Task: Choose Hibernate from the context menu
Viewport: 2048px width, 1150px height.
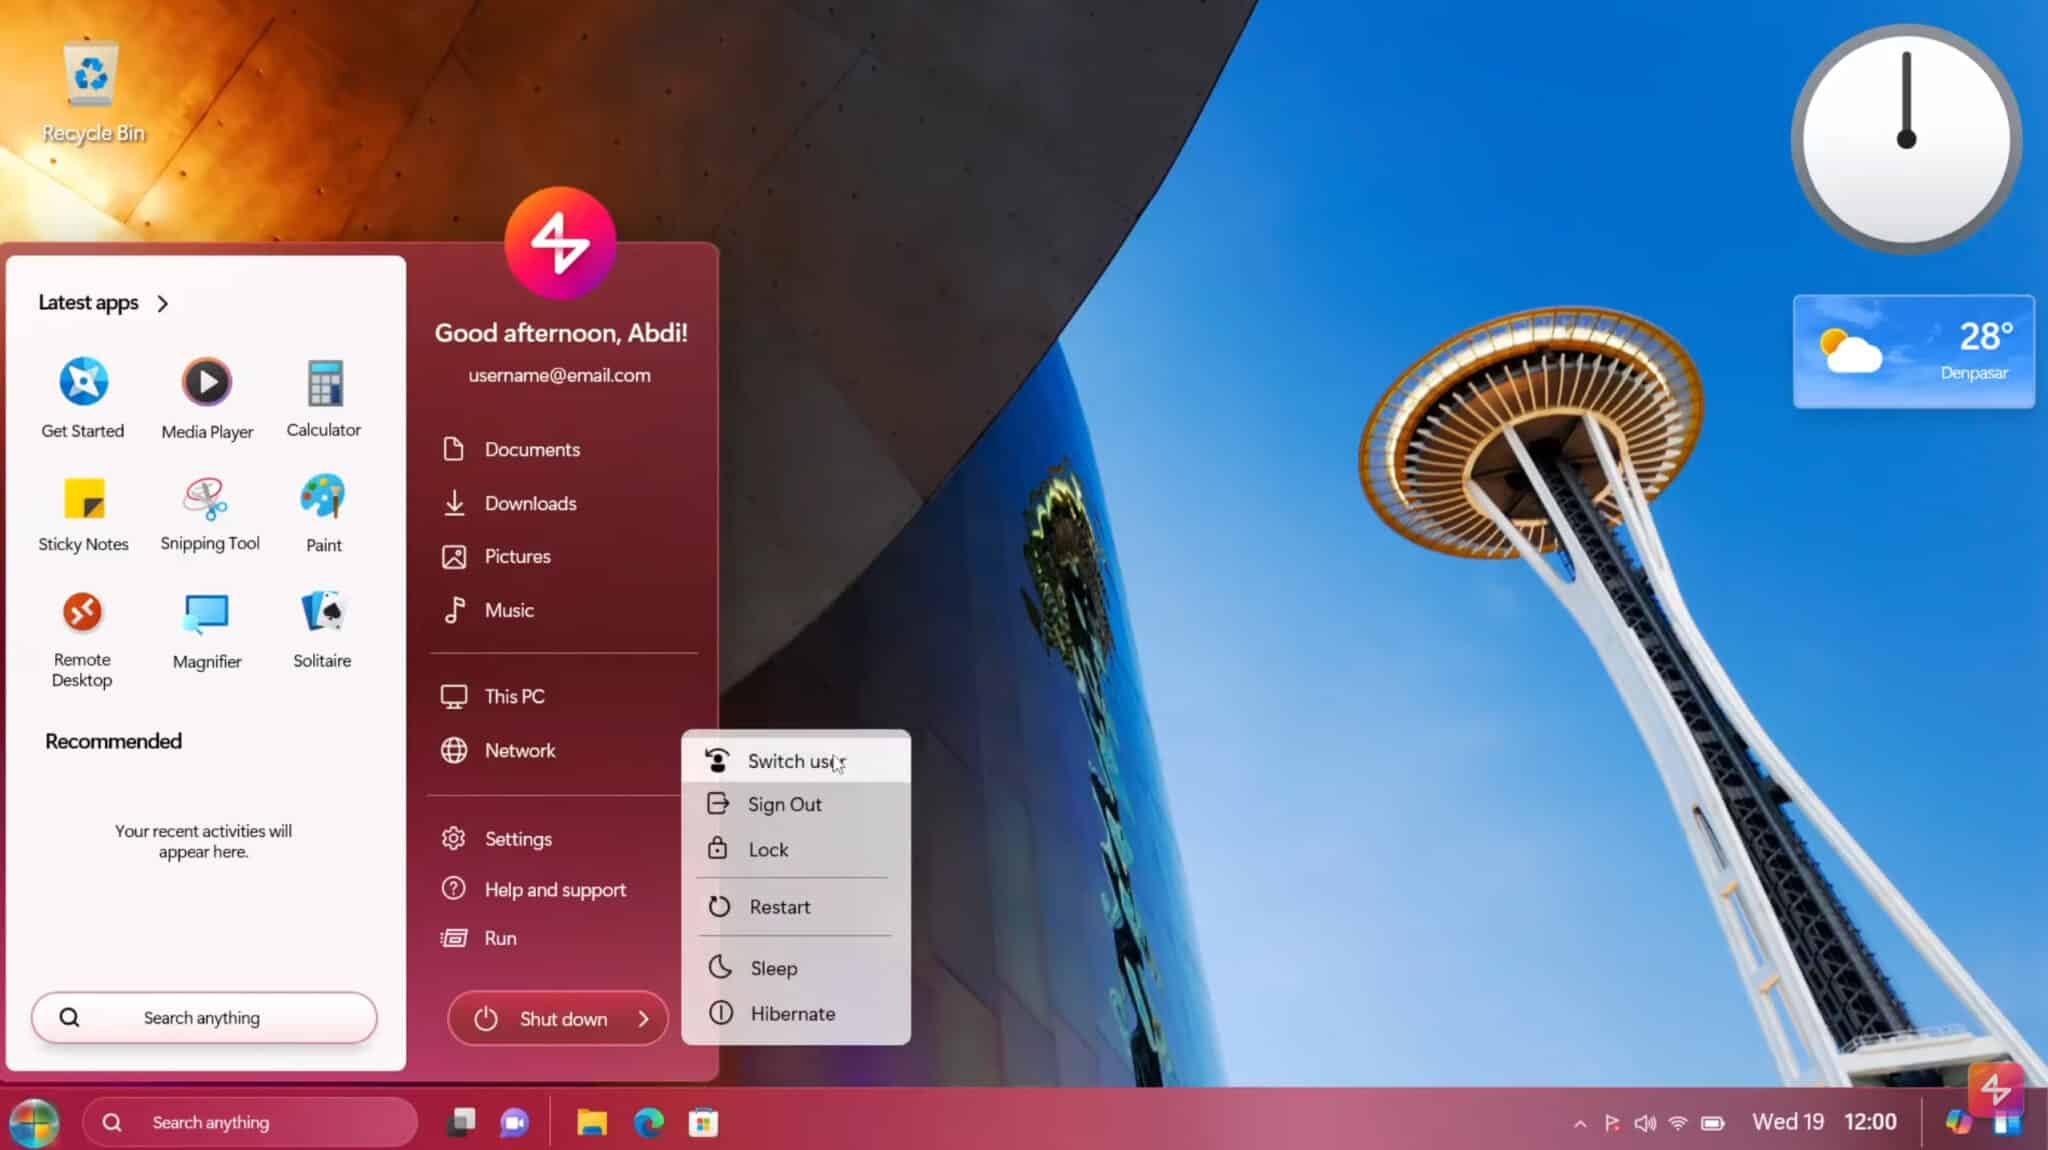Action: [792, 1013]
